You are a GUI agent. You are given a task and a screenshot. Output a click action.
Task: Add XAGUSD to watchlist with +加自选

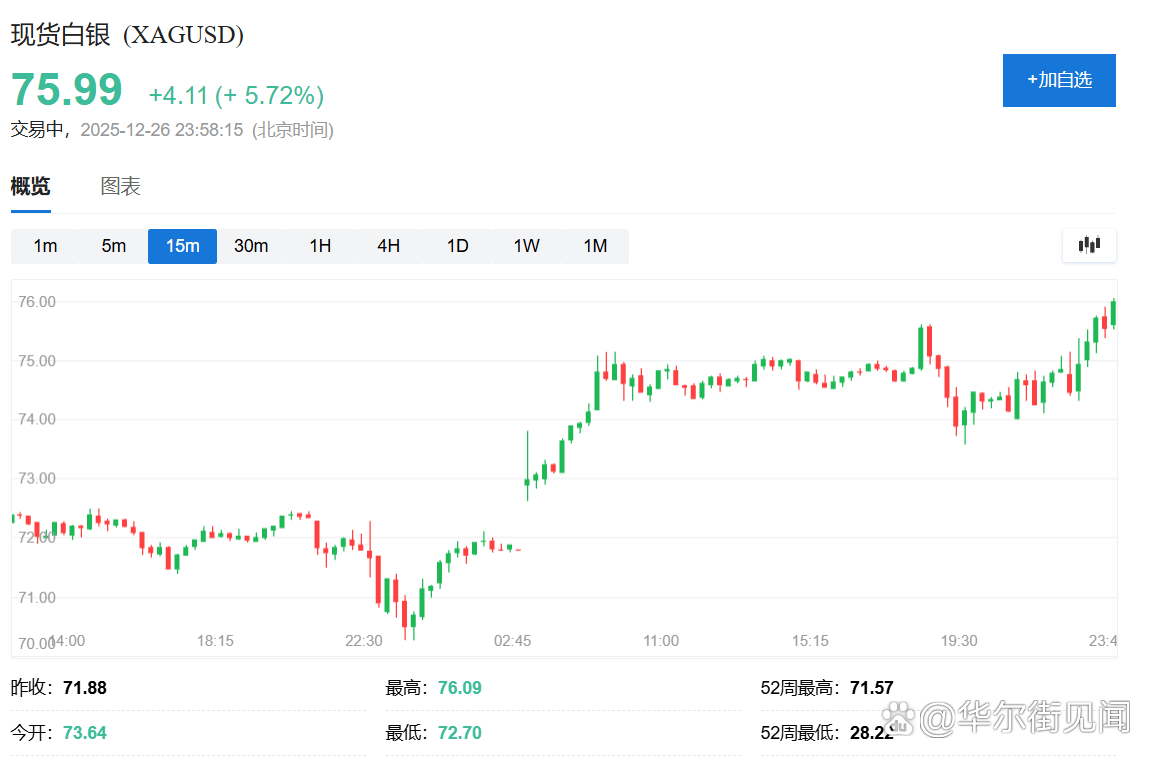tap(1059, 80)
